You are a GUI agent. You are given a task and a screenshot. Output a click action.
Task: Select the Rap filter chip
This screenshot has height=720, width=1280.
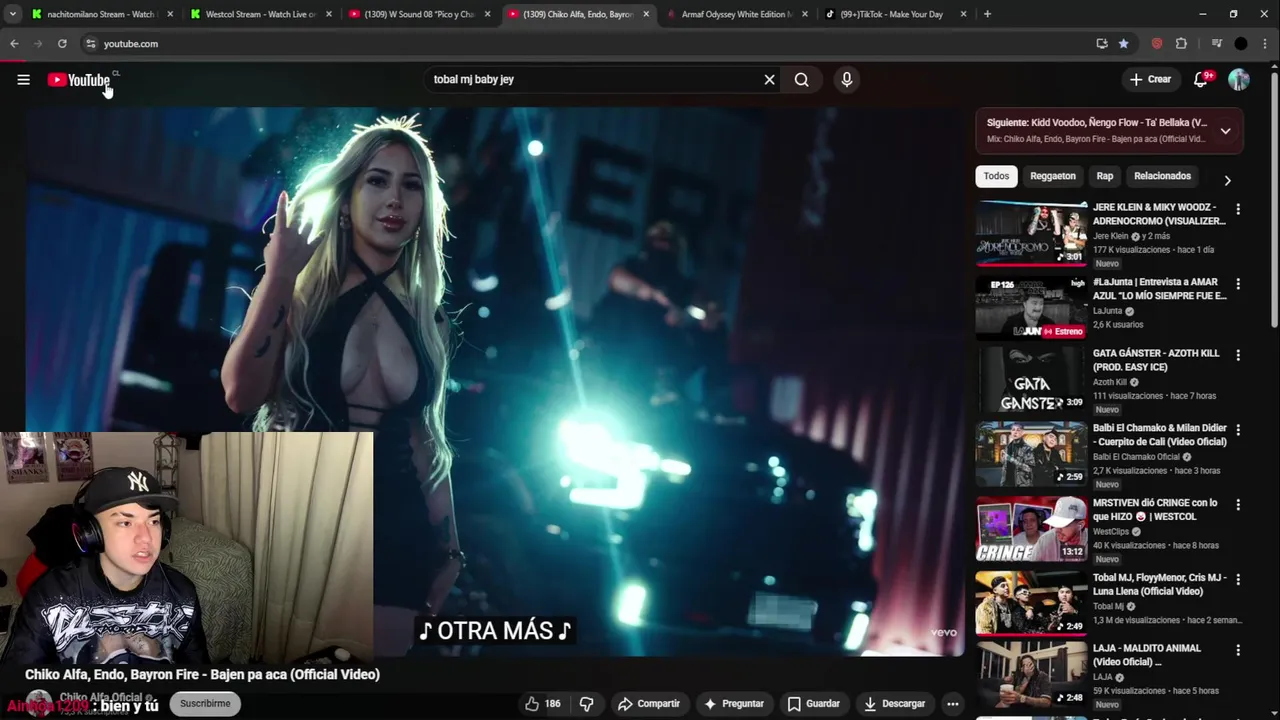coord(1105,176)
